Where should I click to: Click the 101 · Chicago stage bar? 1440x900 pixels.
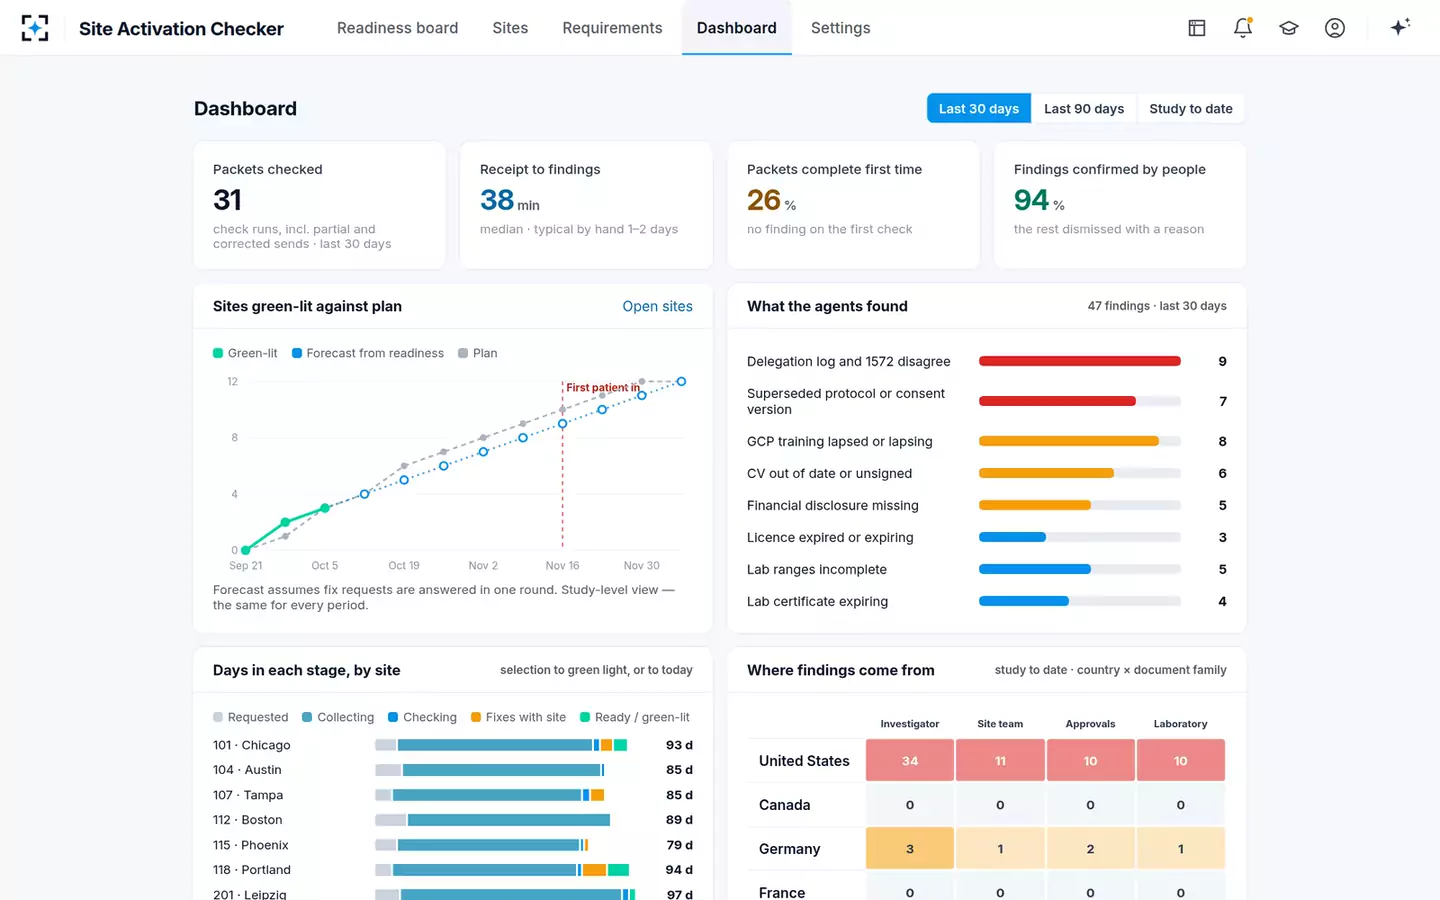pos(501,745)
